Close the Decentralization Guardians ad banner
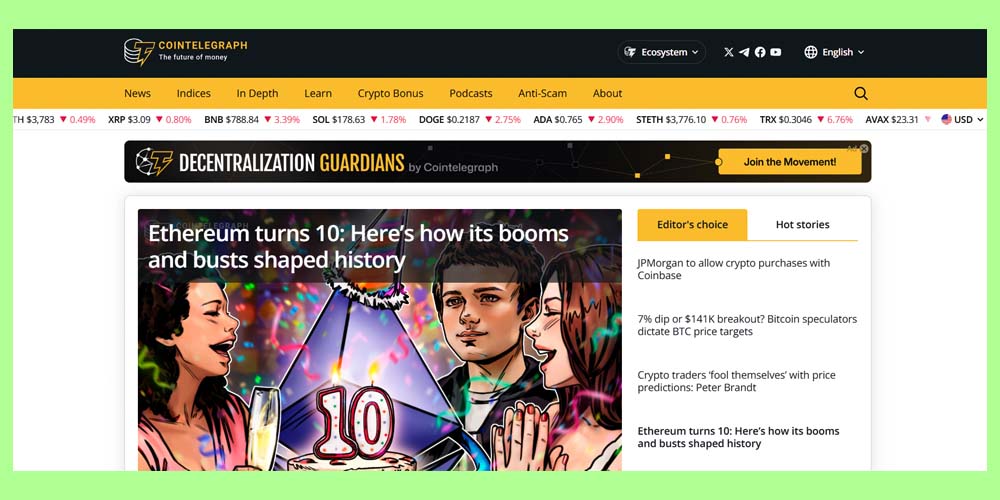1000x500 pixels. click(x=864, y=149)
